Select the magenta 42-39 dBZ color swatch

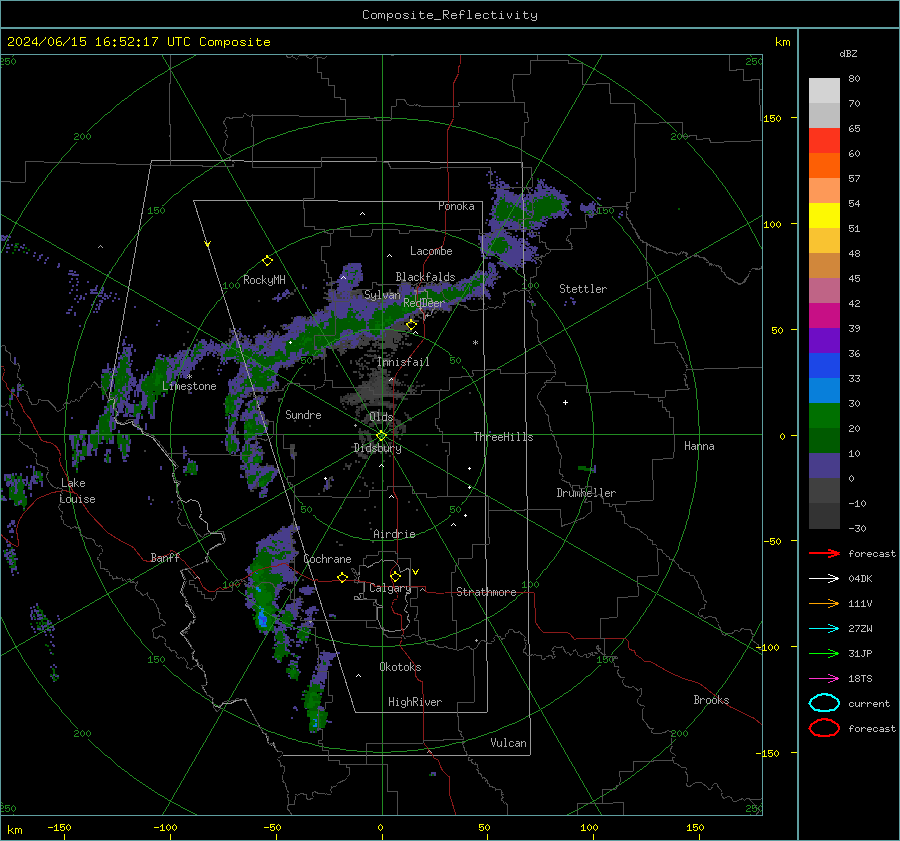[824, 316]
